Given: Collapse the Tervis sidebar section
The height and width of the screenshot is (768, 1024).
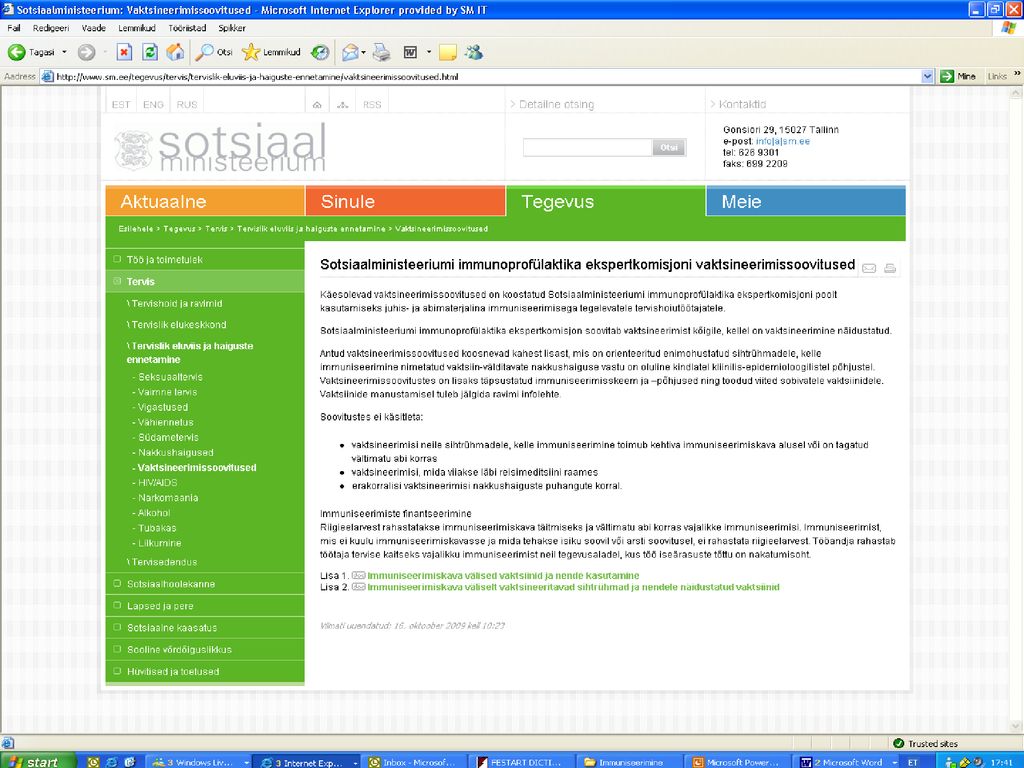Looking at the screenshot, I should point(118,281).
